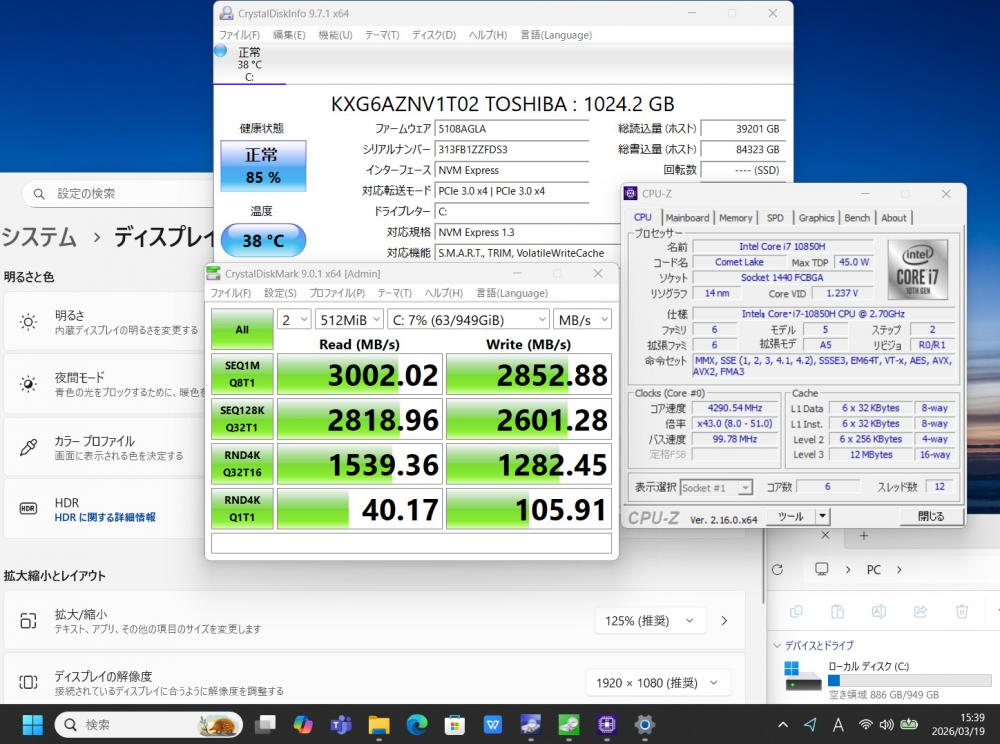
Task: Open the 機能(U) menu in CrystalDiskInfo
Action: pyautogui.click(x=335, y=35)
